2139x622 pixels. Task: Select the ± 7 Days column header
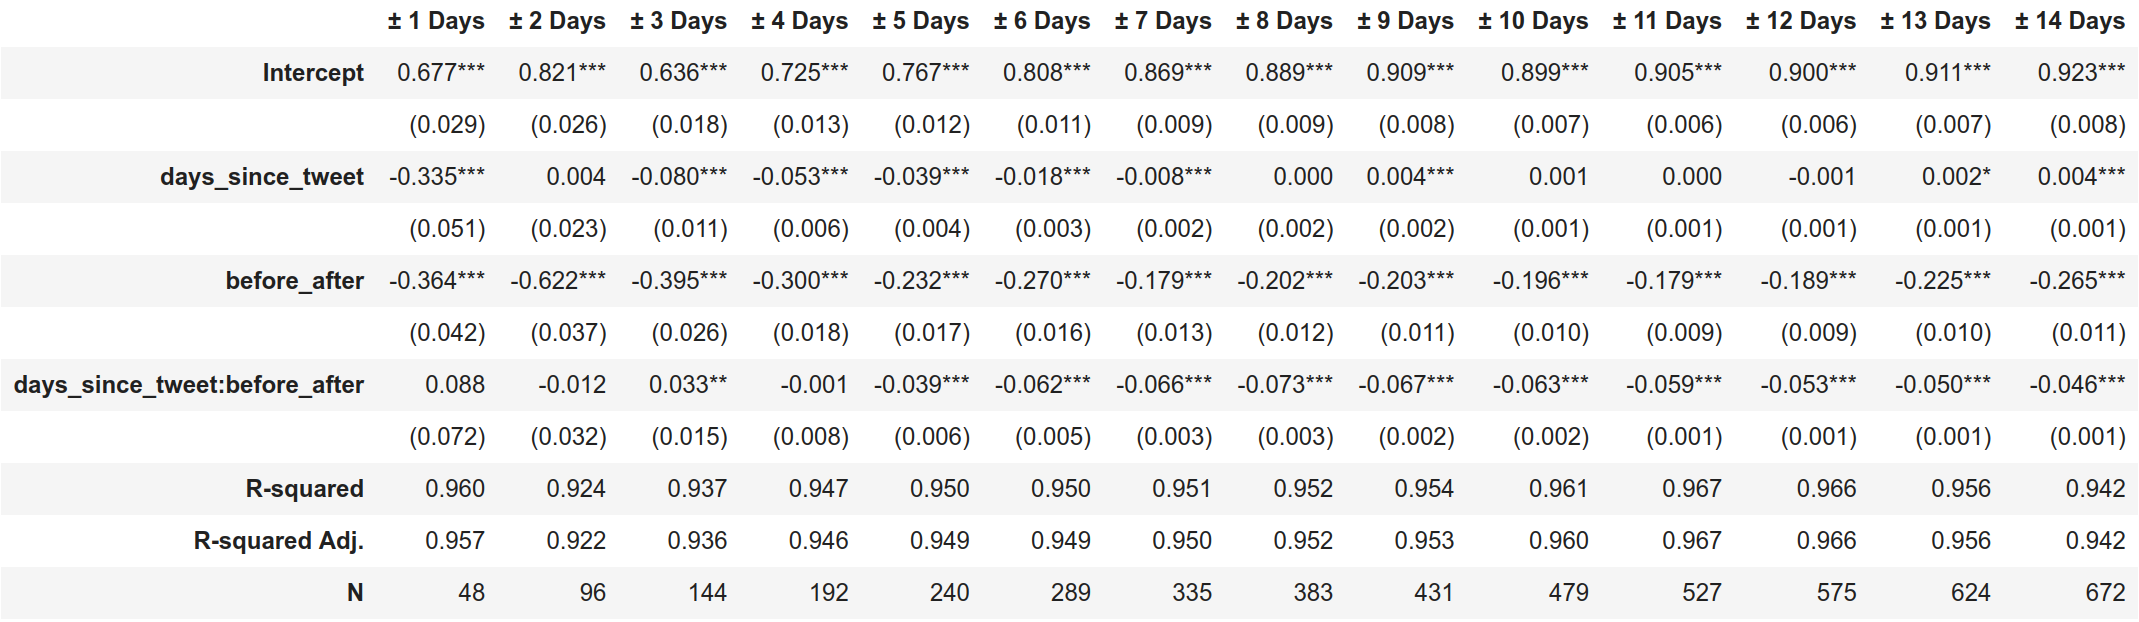(x=1163, y=21)
